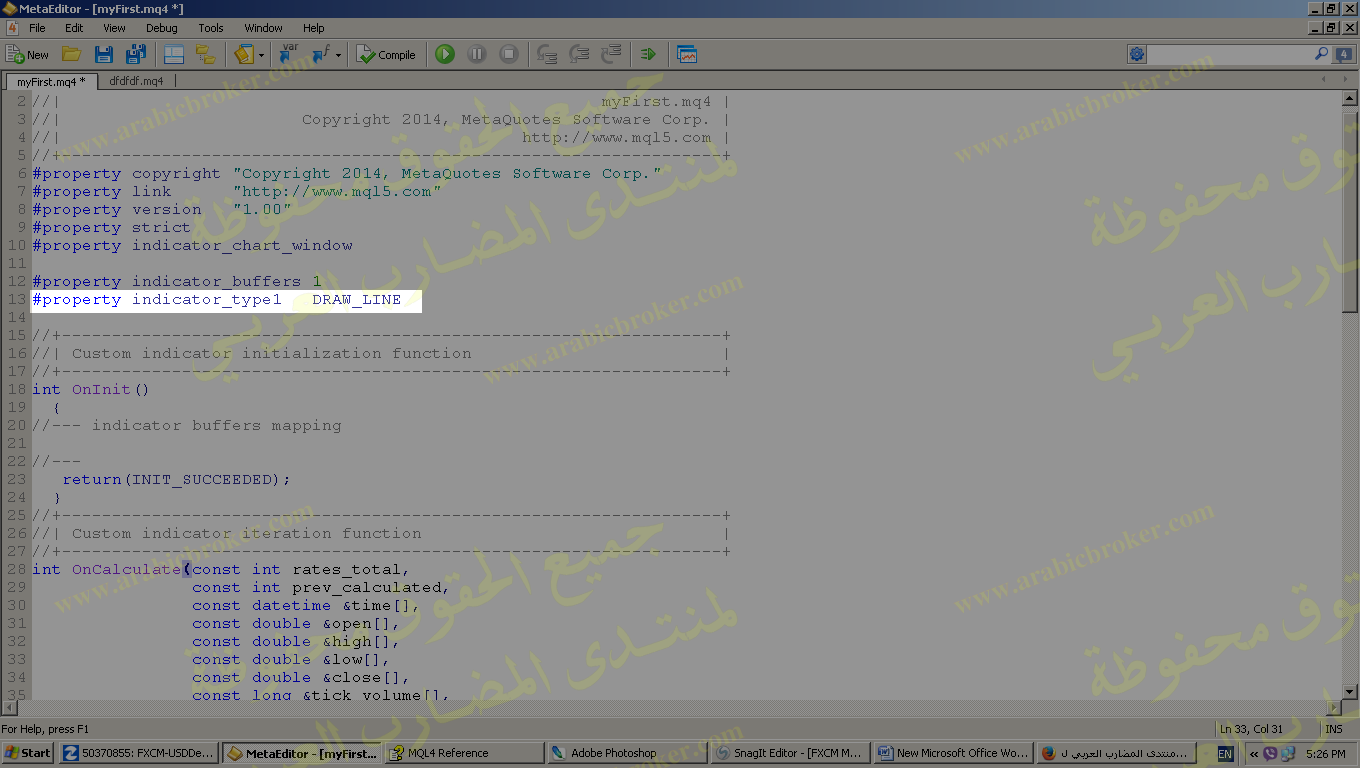1360x768 pixels.
Task: Pause debugging
Action: click(x=477, y=55)
